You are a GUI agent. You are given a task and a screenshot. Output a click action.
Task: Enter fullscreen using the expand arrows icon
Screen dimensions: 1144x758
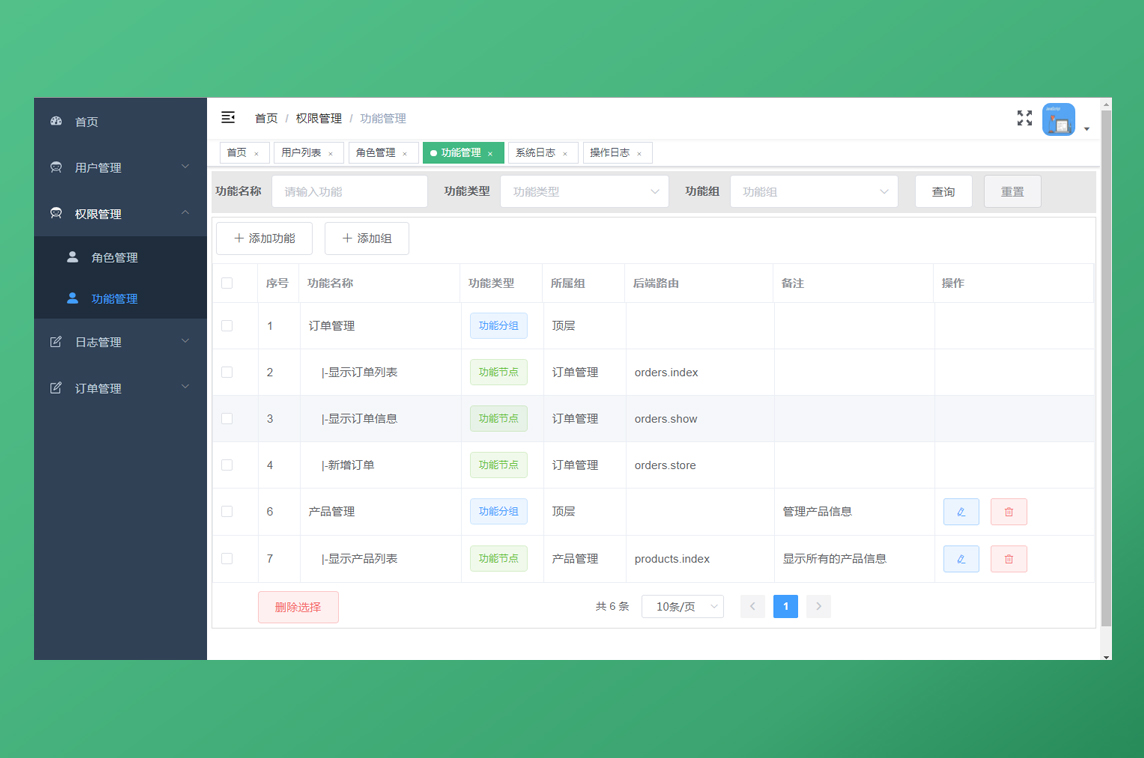pyautogui.click(x=1024, y=117)
